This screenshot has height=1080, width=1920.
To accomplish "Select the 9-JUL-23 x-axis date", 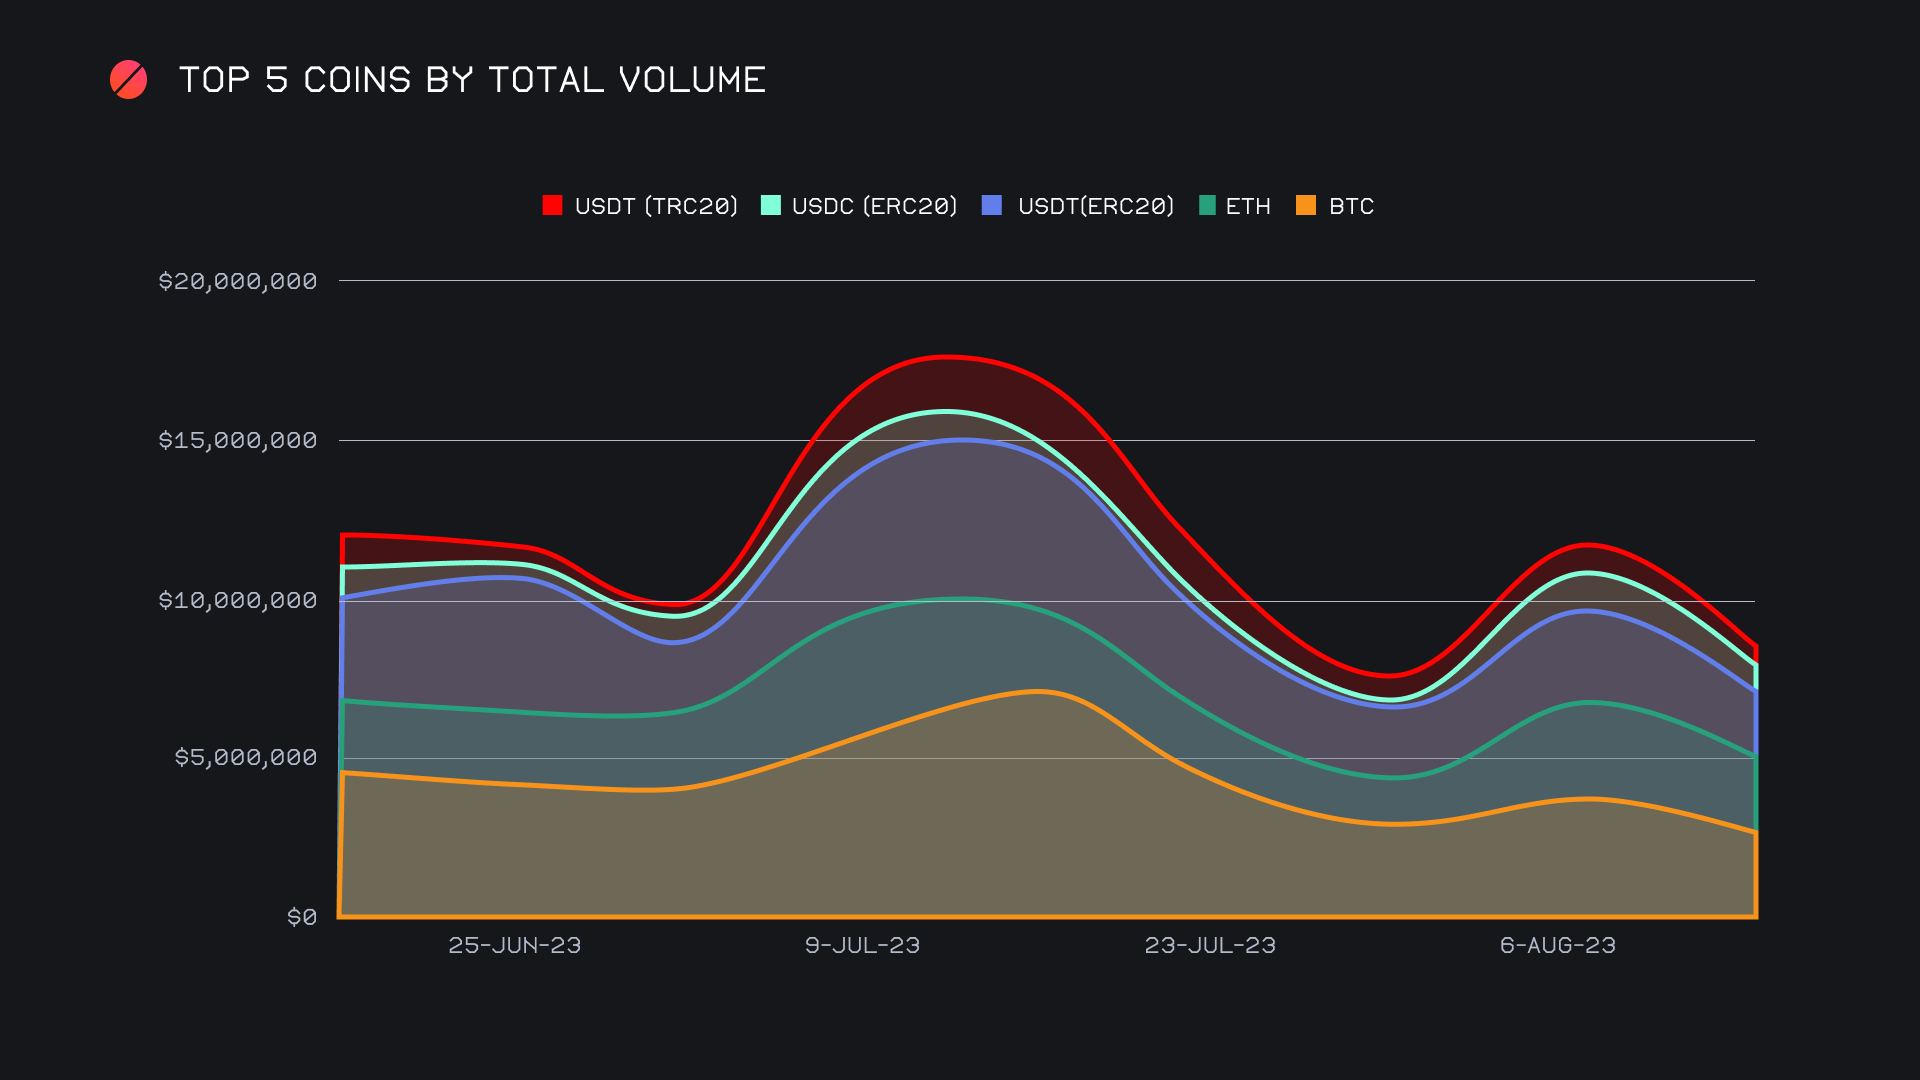I will (862, 945).
